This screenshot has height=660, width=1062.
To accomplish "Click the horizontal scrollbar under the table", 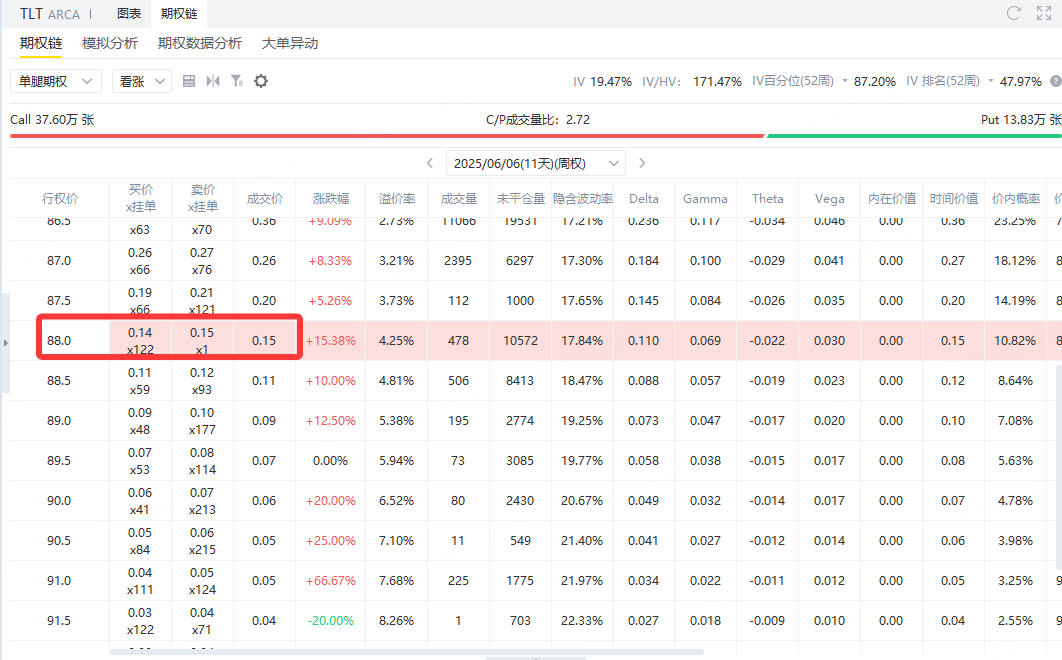I will pos(406,652).
